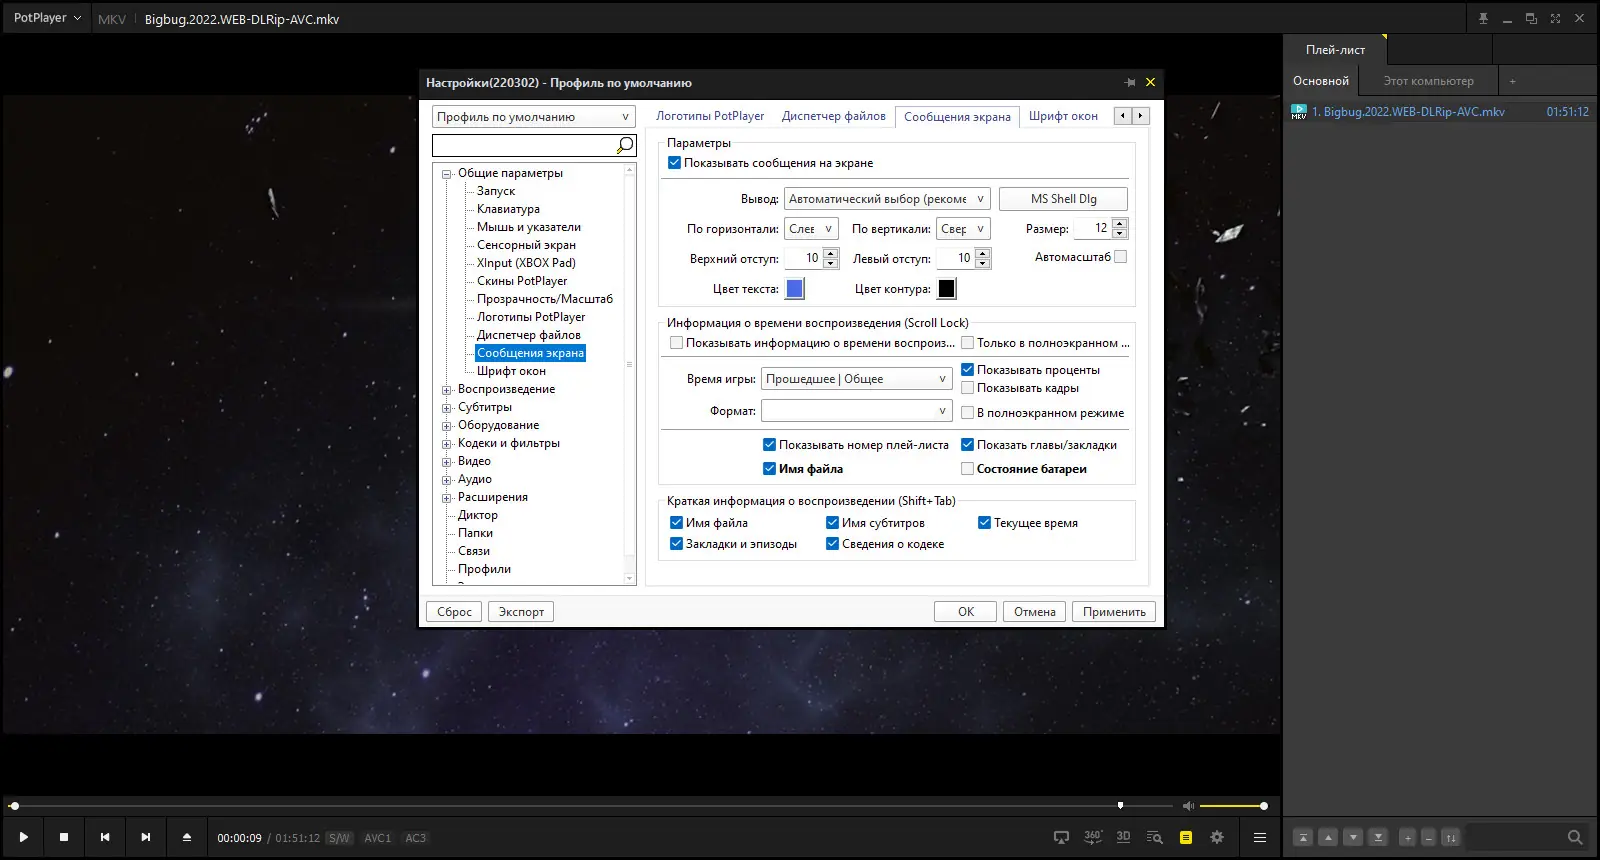
Task: Move playlist item to the top
Action: [x=1303, y=837]
